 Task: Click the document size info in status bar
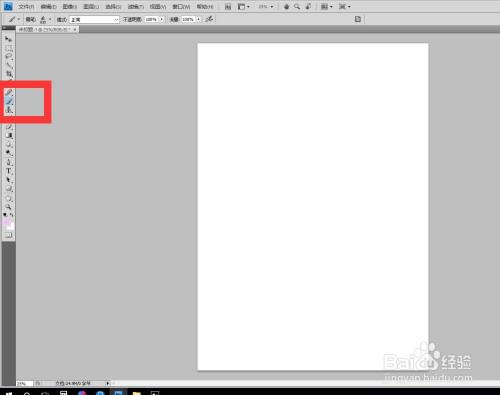pos(73,384)
